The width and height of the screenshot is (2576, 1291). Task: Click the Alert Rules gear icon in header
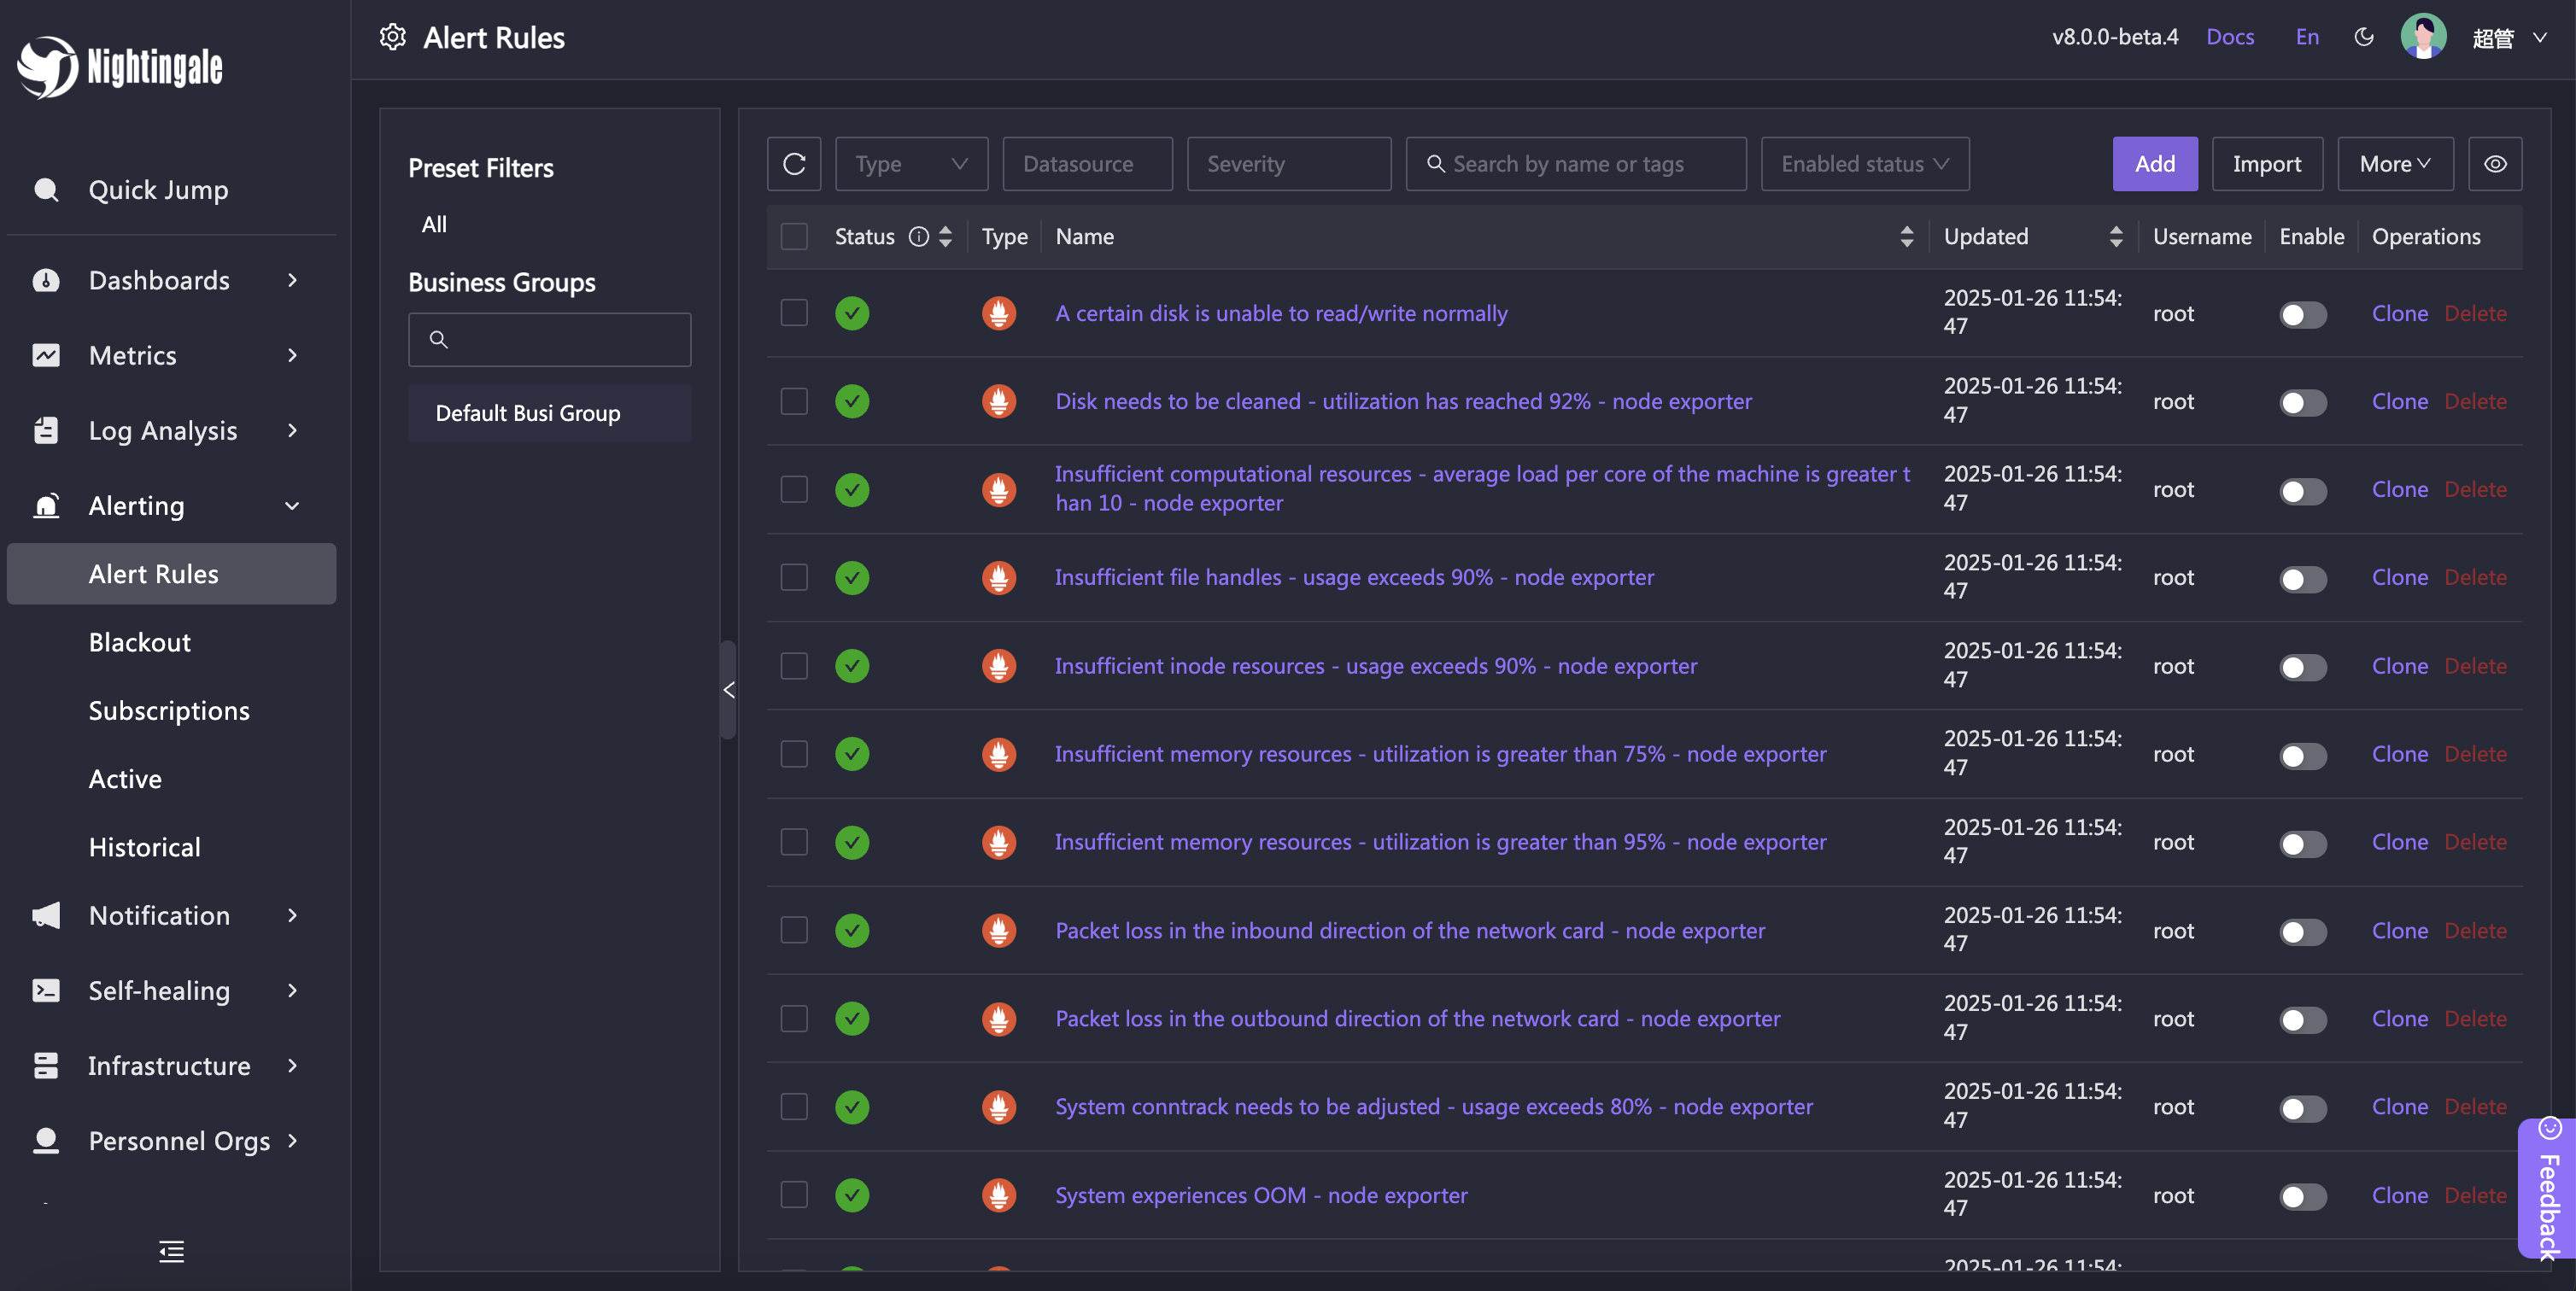click(393, 37)
